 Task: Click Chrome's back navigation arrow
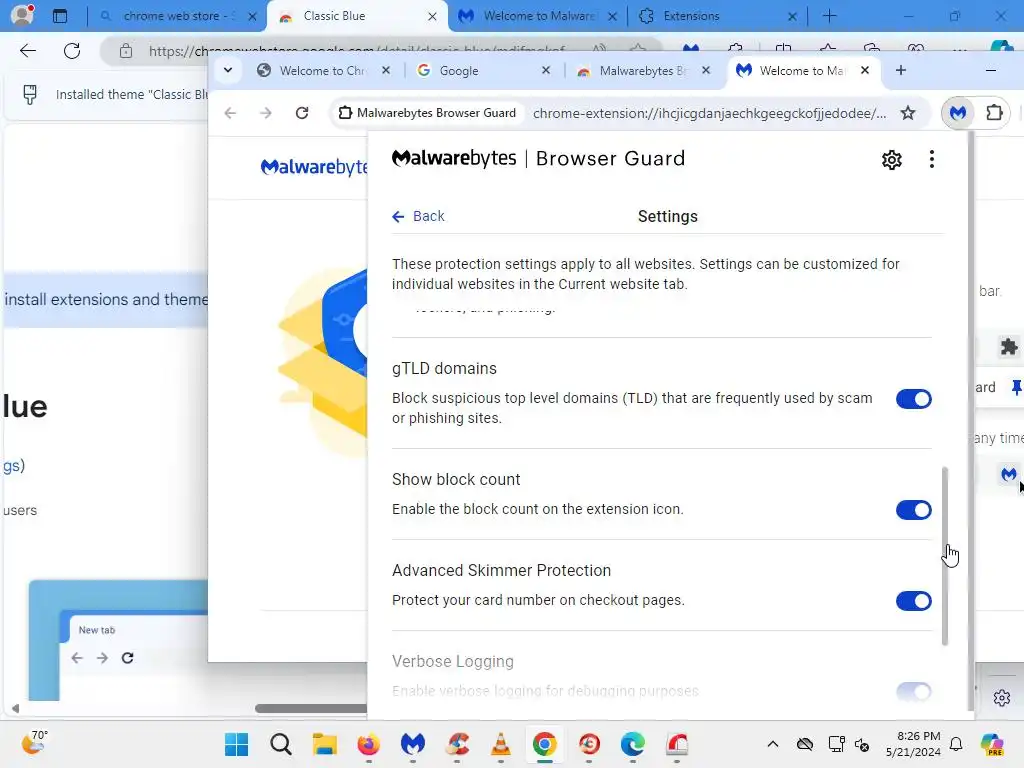click(230, 113)
